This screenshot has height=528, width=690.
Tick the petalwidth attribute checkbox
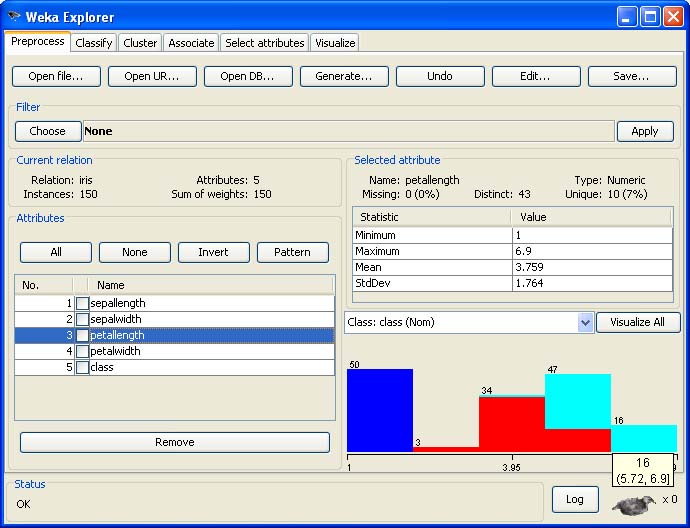tap(82, 352)
